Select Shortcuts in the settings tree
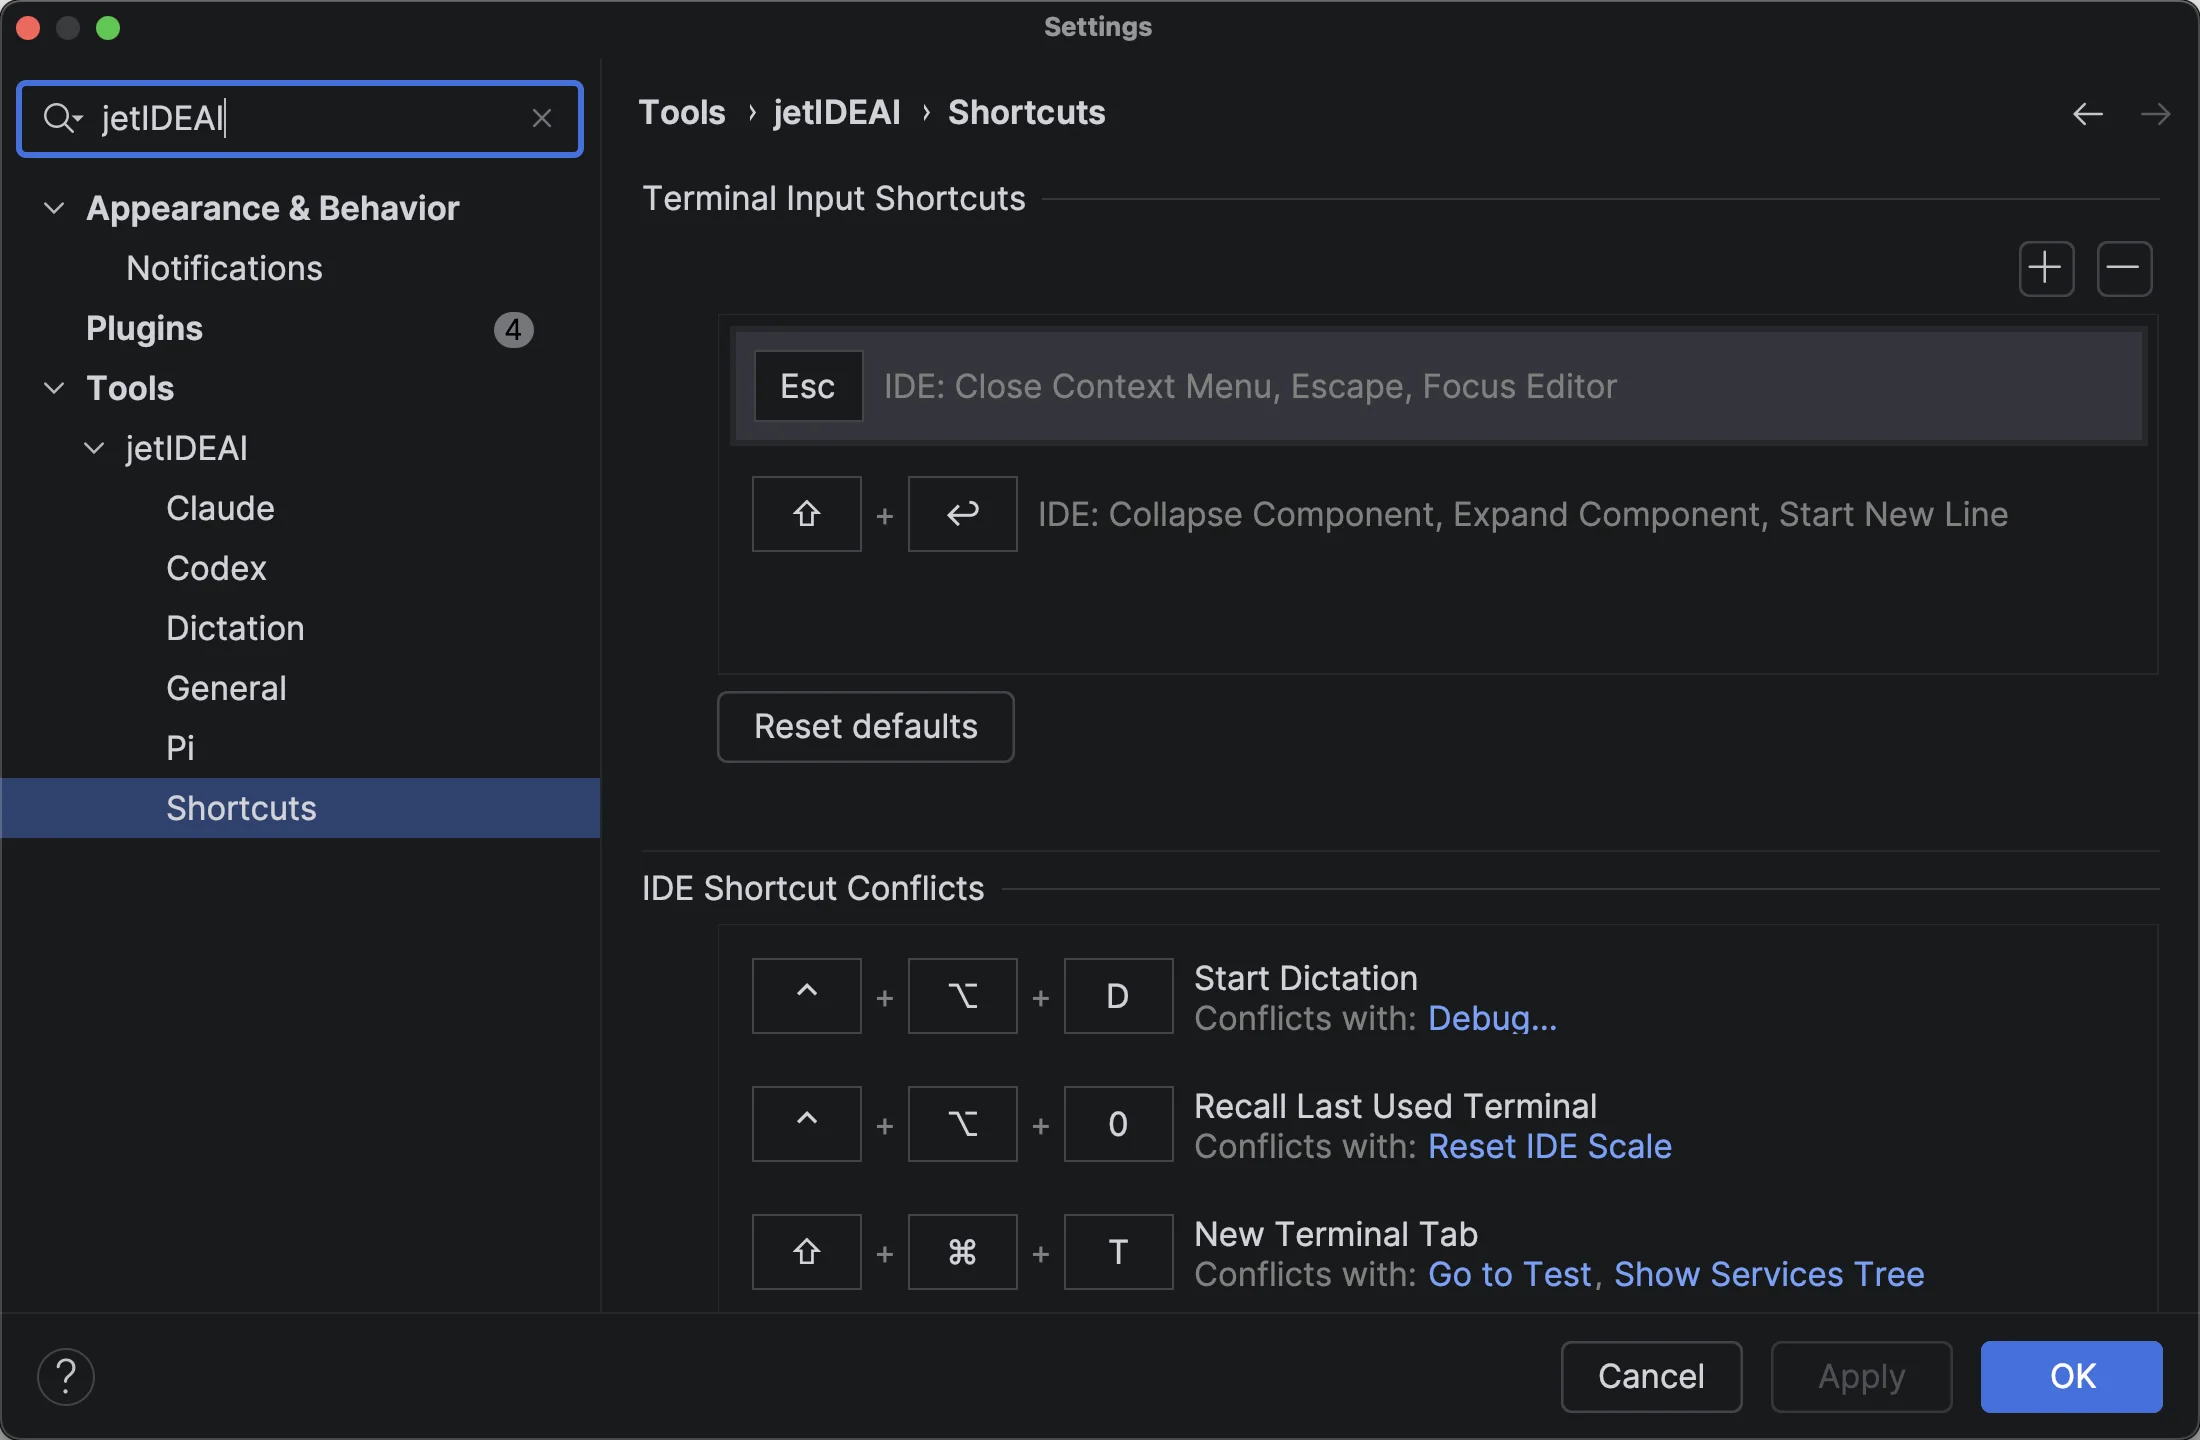Image resolution: width=2200 pixels, height=1440 pixels. pos(300,808)
